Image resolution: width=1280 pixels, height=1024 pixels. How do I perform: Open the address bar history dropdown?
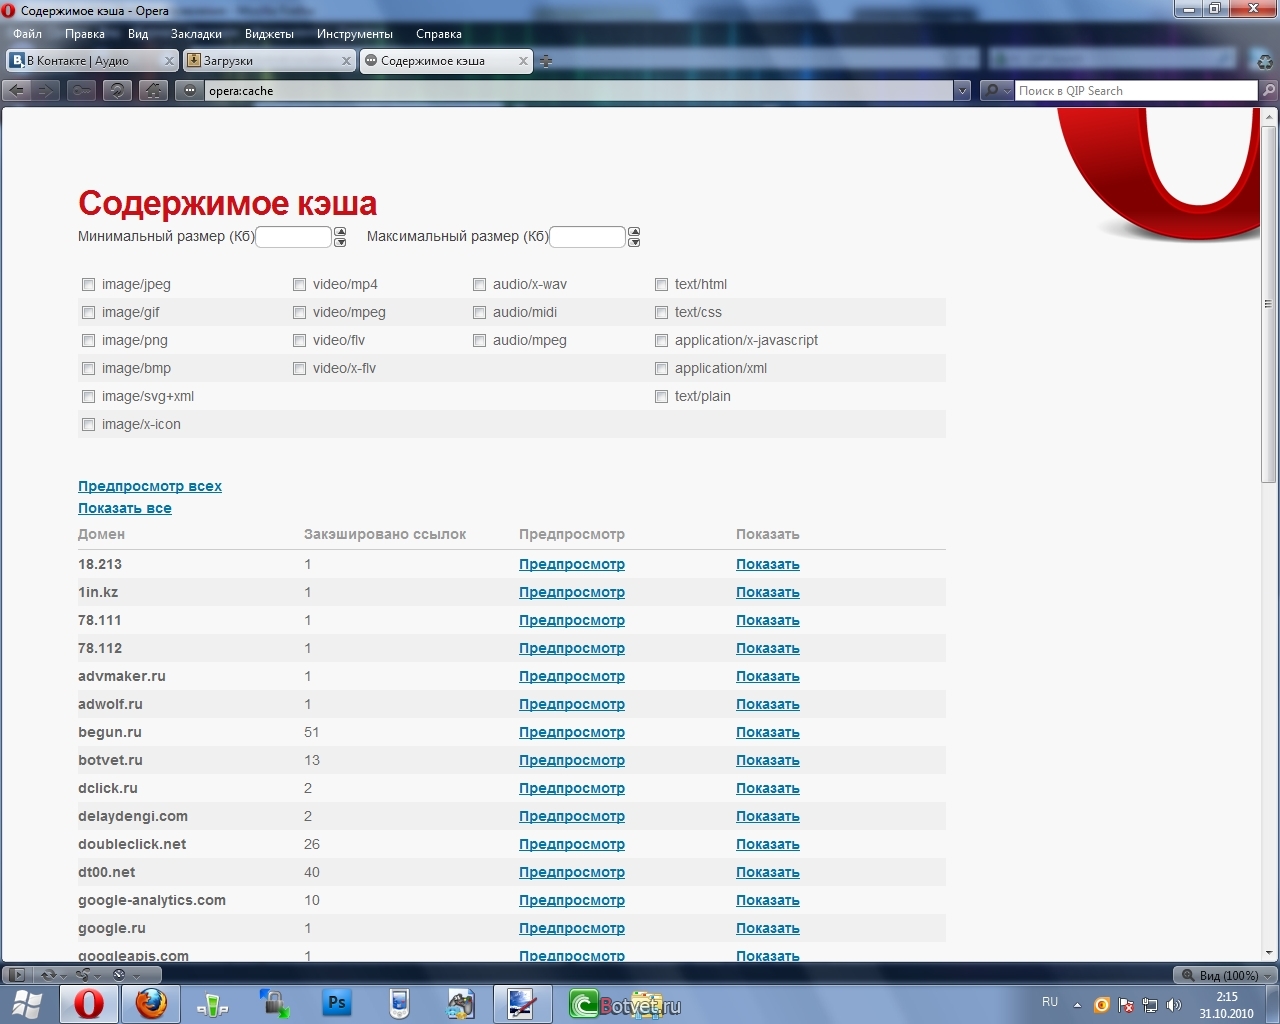click(x=962, y=91)
